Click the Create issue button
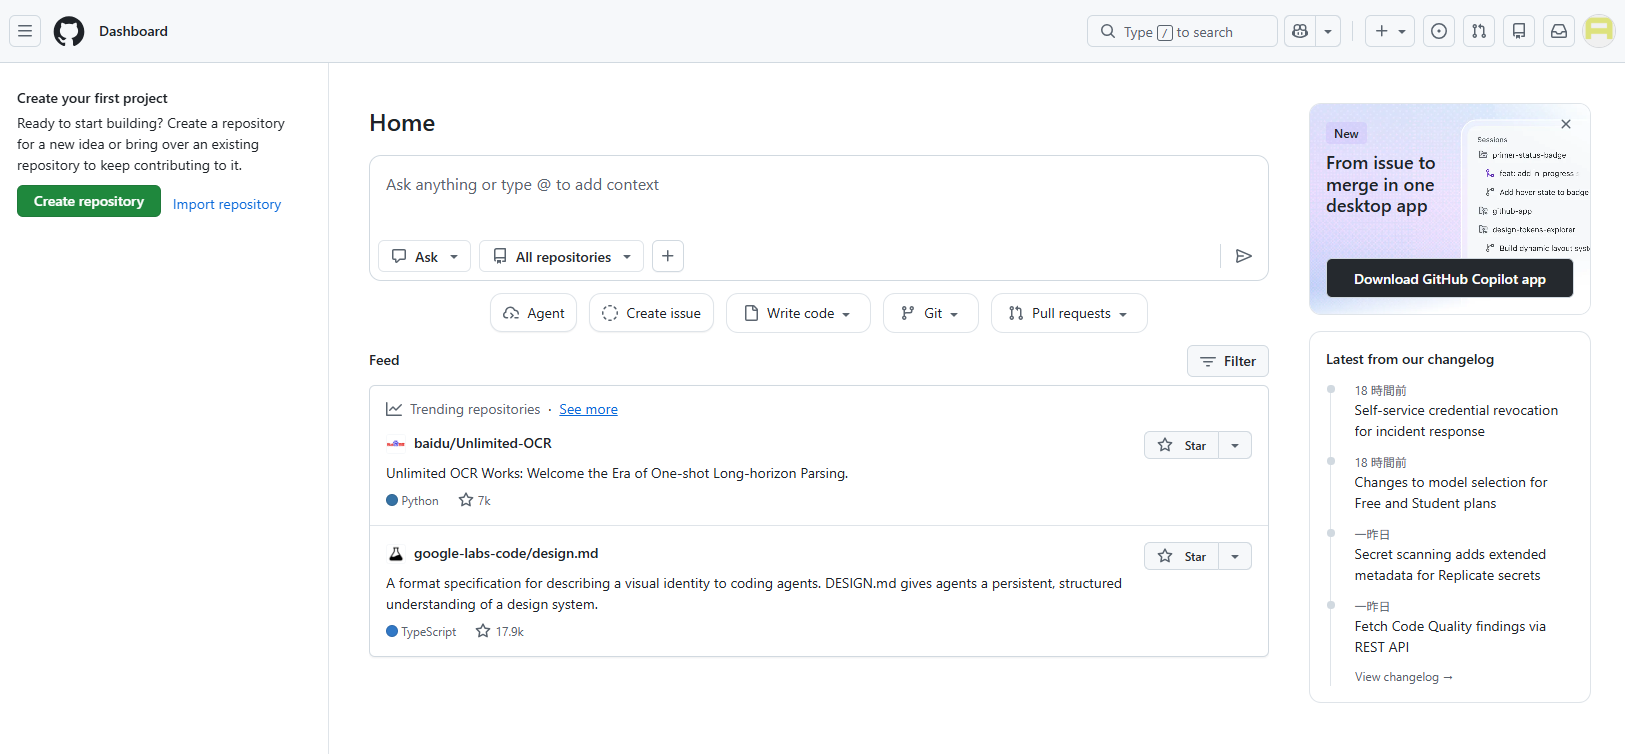Screen dimensions: 1625x754 [651, 313]
